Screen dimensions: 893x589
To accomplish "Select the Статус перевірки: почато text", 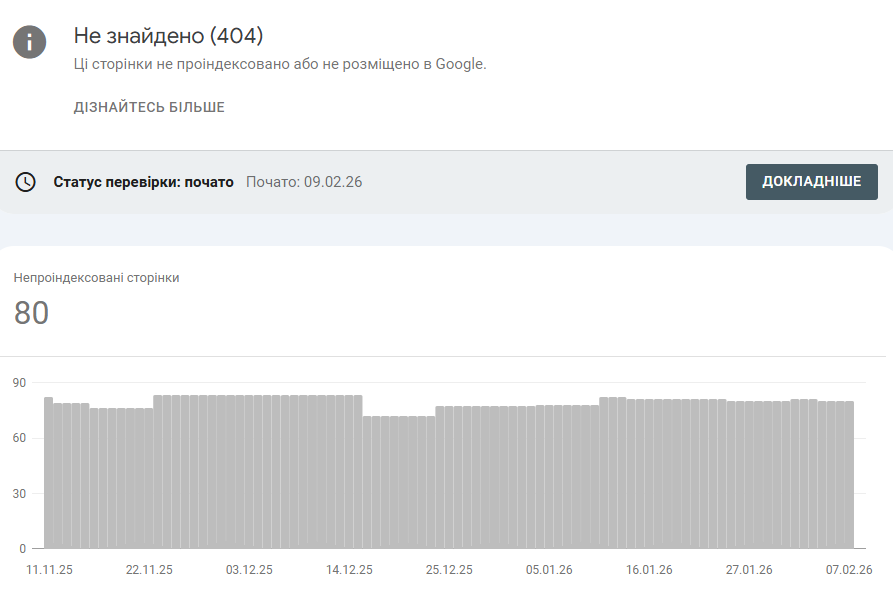I will point(143,182).
